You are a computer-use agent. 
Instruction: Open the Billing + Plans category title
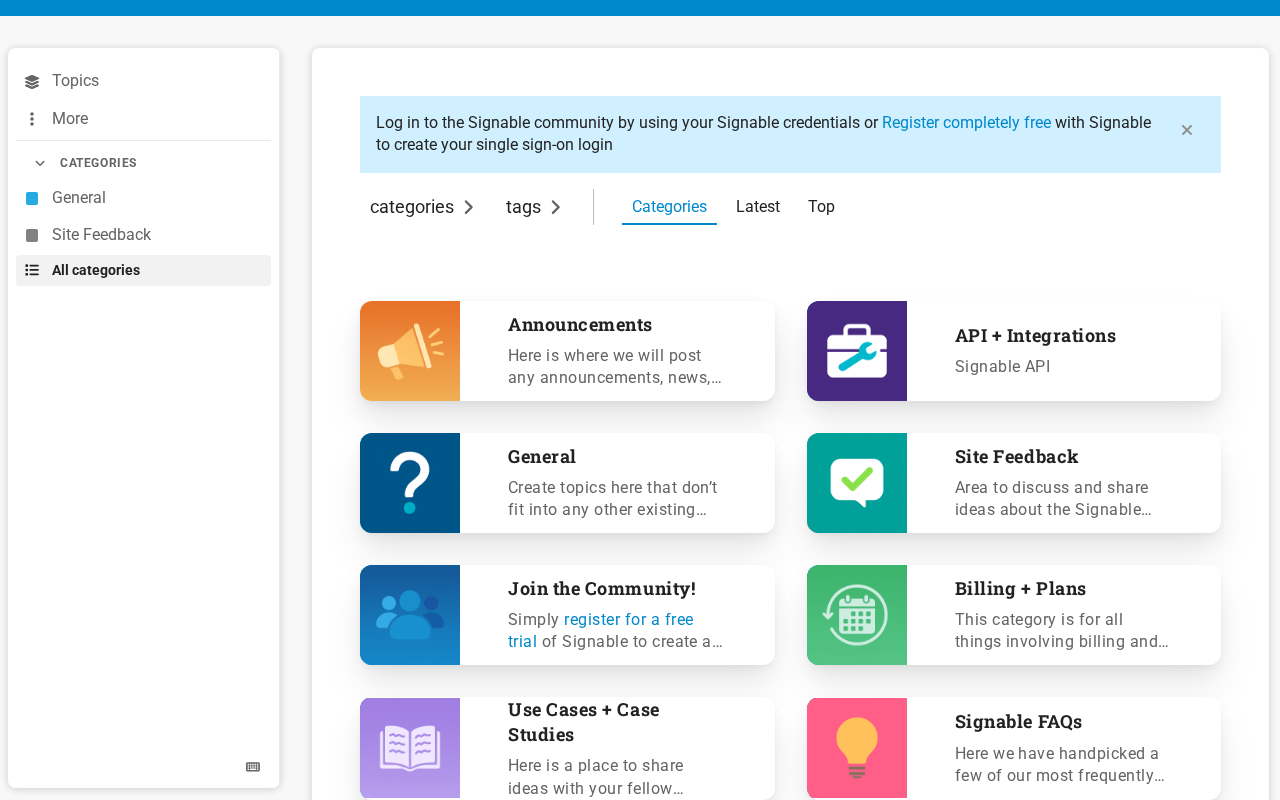pyautogui.click(x=1020, y=589)
